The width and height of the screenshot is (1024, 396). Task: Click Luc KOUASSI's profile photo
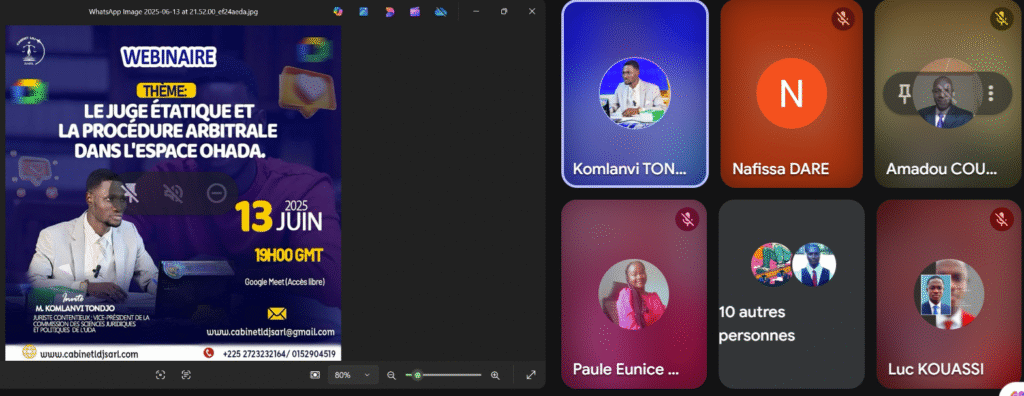click(x=948, y=294)
